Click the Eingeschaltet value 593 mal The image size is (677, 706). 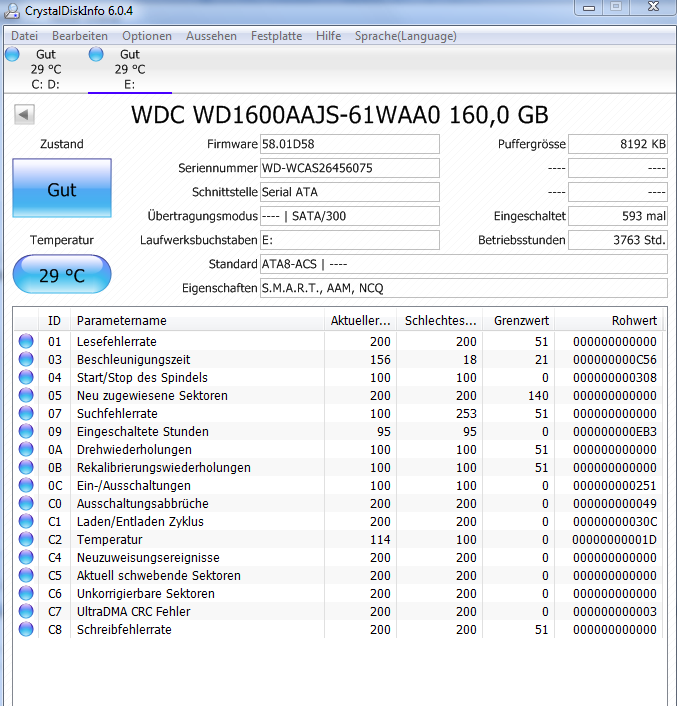(x=618, y=216)
